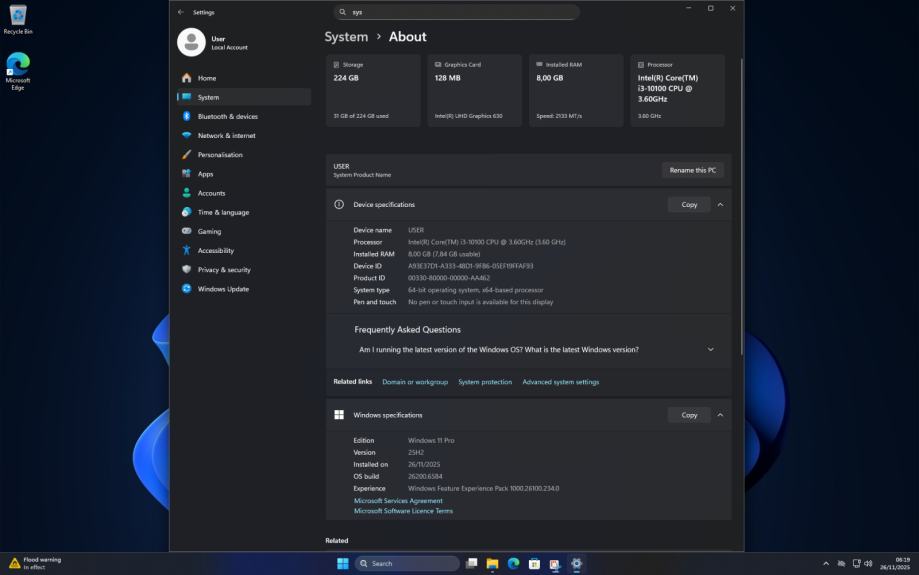Go to the Apps settings section
The height and width of the screenshot is (575, 919).
(205, 174)
